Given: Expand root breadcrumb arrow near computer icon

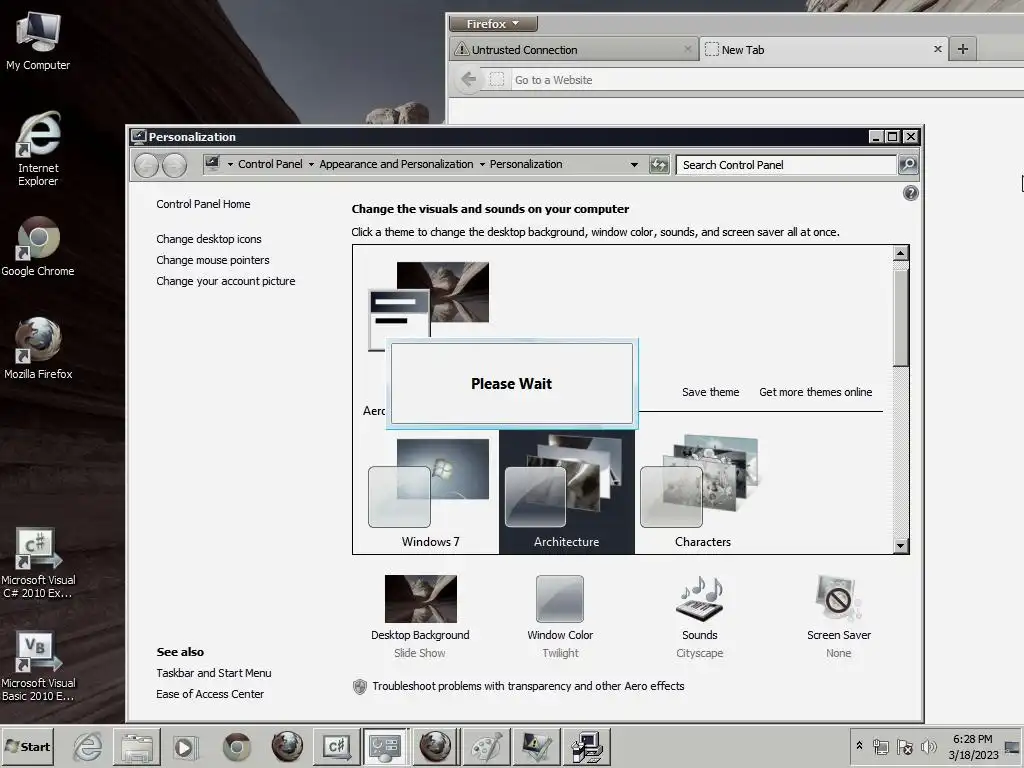Looking at the screenshot, I should point(230,165).
